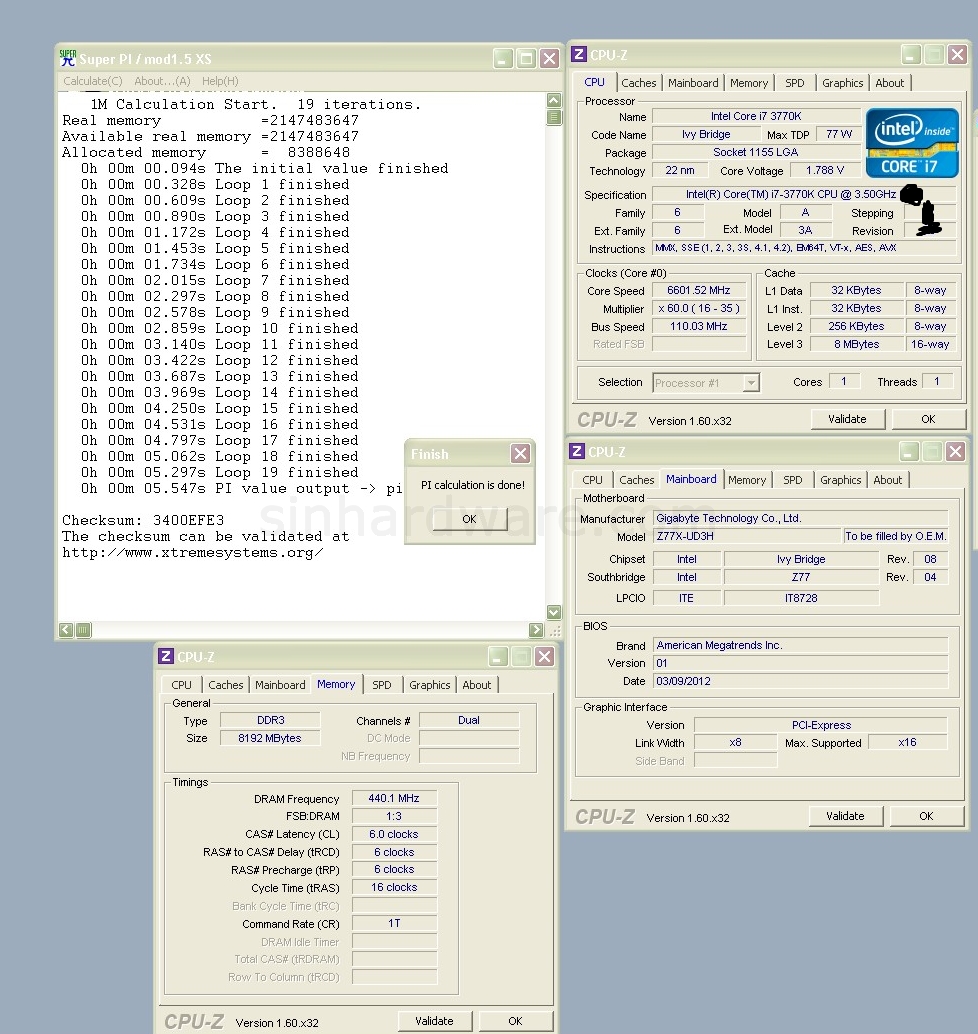Viewport: 978px width, 1034px height.
Task: Switch to Caches tab in CPU window
Action: [638, 83]
